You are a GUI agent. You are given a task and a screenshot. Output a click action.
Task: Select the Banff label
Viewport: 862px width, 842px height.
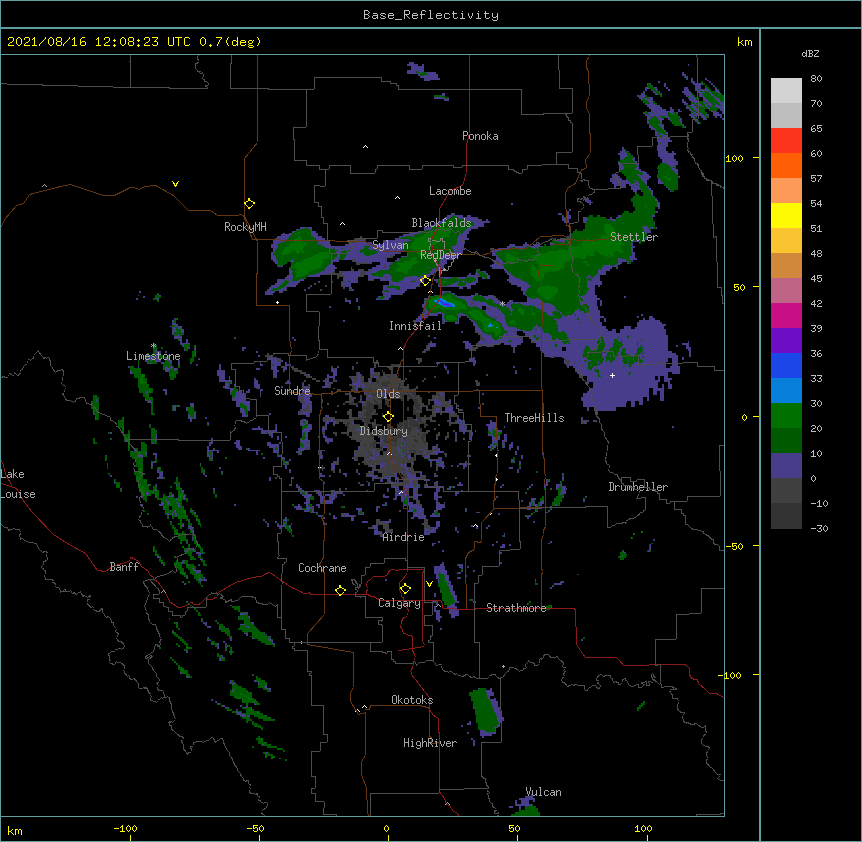point(124,567)
